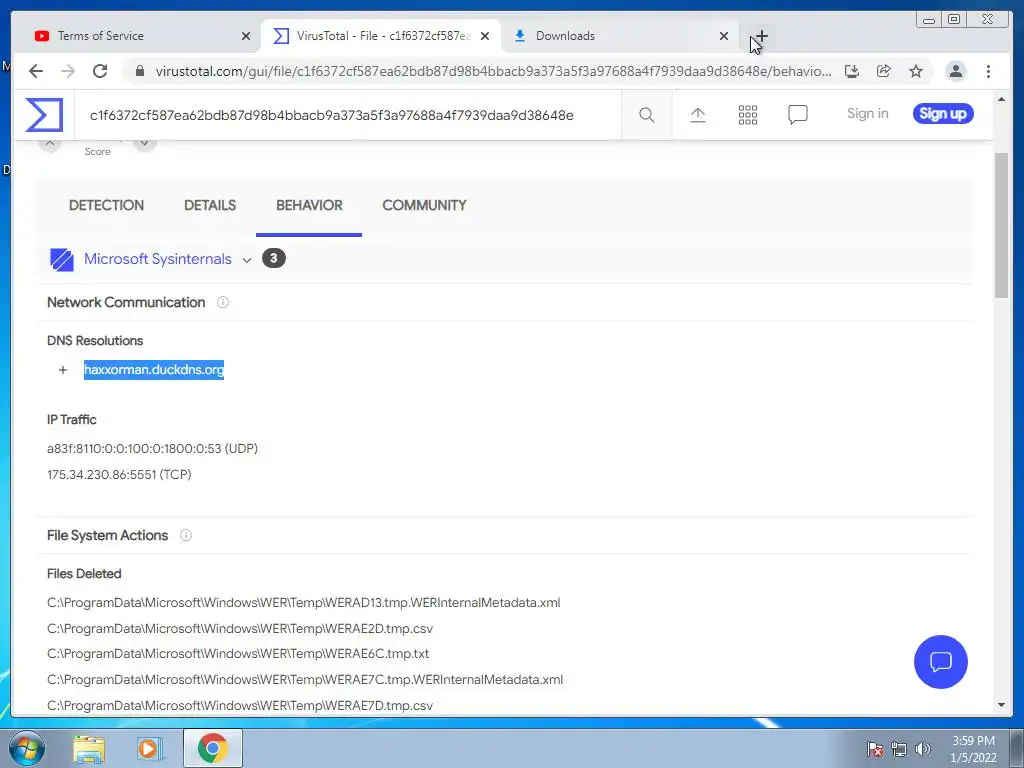Expand haxxorman.duckdns.org with the plus sign
1024x768 pixels.
pyautogui.click(x=63, y=370)
